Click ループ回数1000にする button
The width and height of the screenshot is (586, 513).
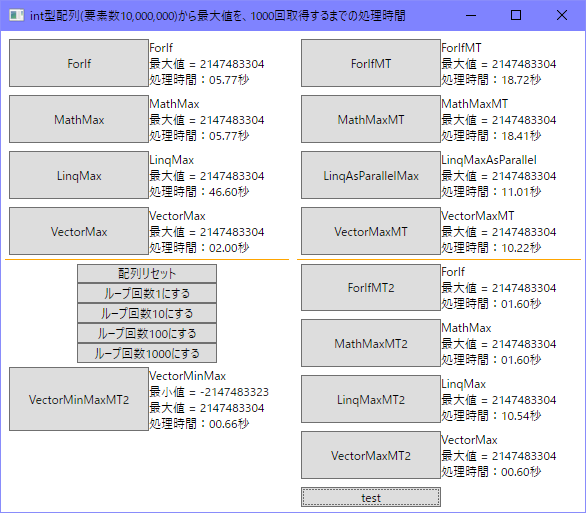147,353
